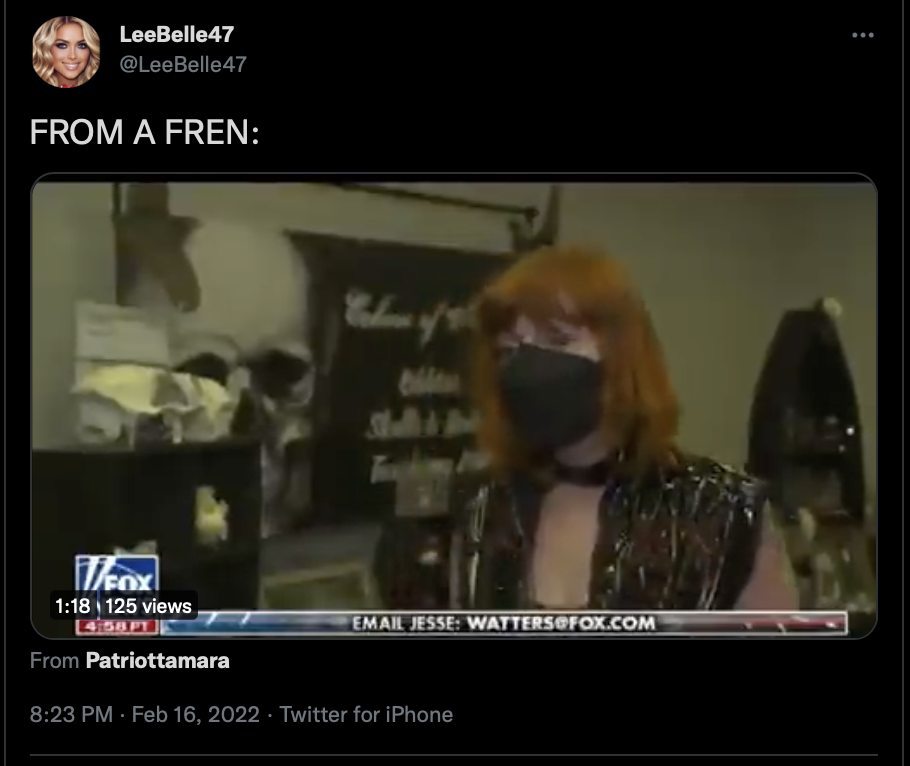910x766 pixels.
Task: Open the three-dot more options menu
Action: coord(862,35)
